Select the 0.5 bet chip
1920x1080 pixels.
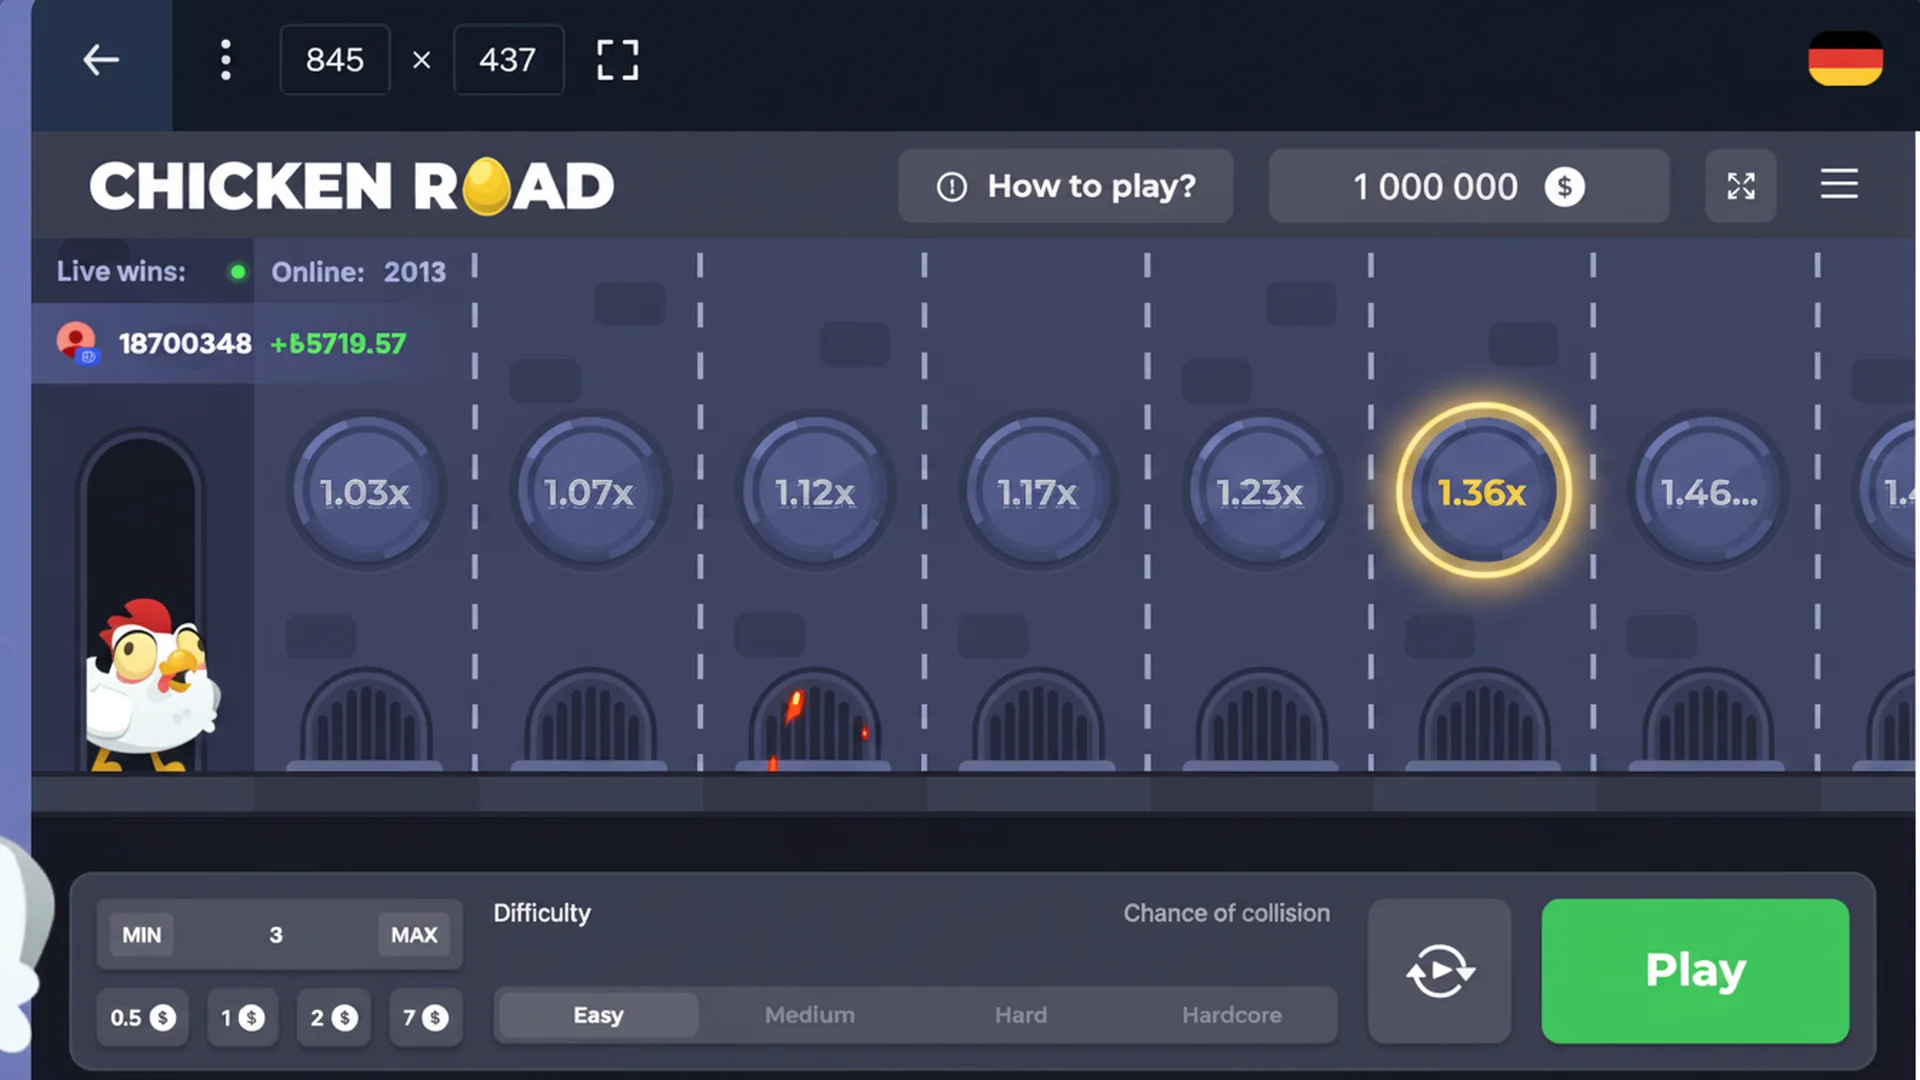point(142,1017)
